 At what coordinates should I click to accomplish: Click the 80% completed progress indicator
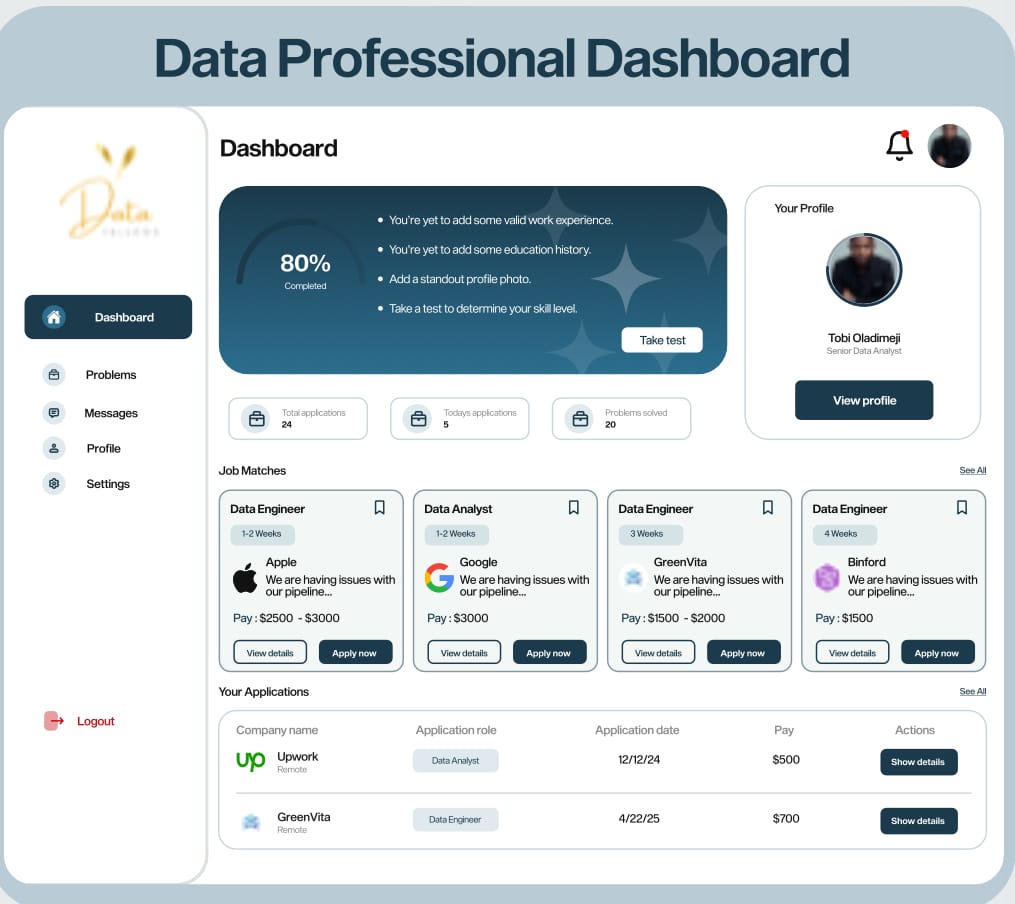click(305, 269)
